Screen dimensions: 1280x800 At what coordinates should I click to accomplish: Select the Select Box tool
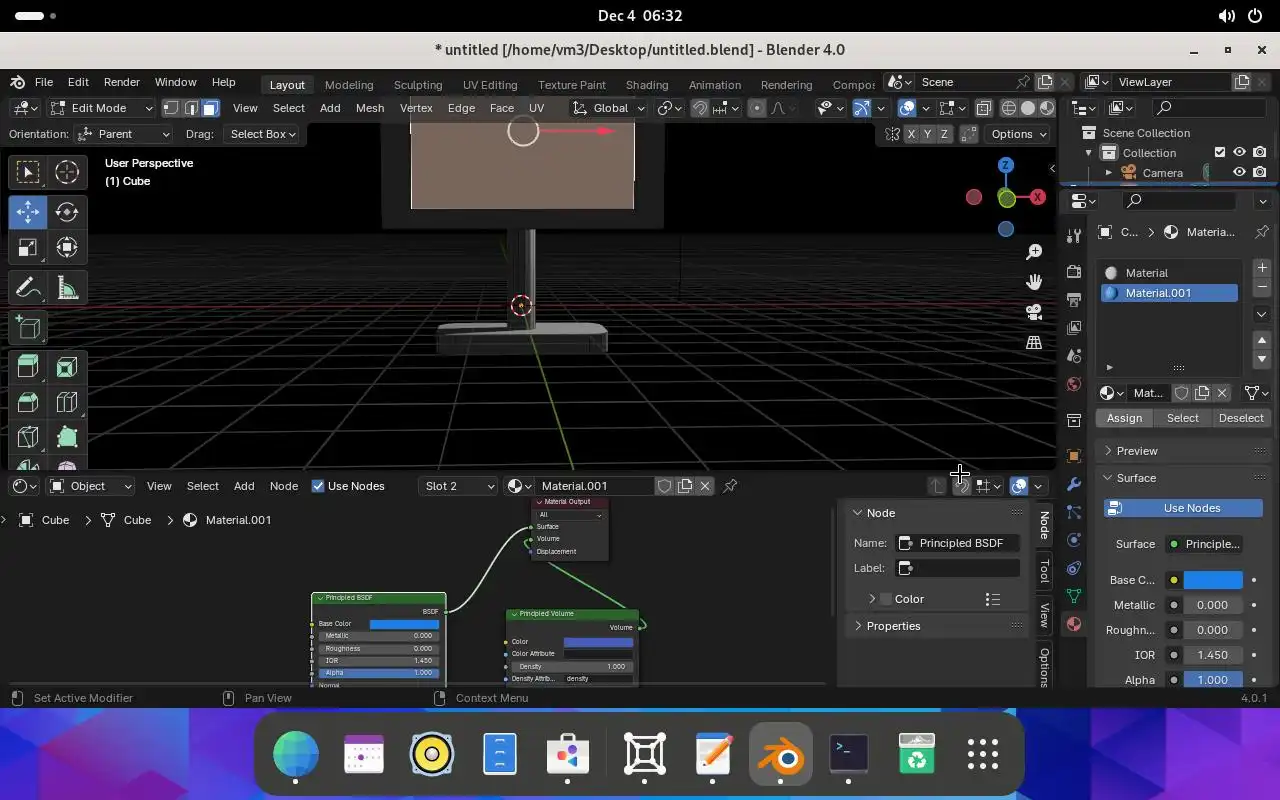28,173
